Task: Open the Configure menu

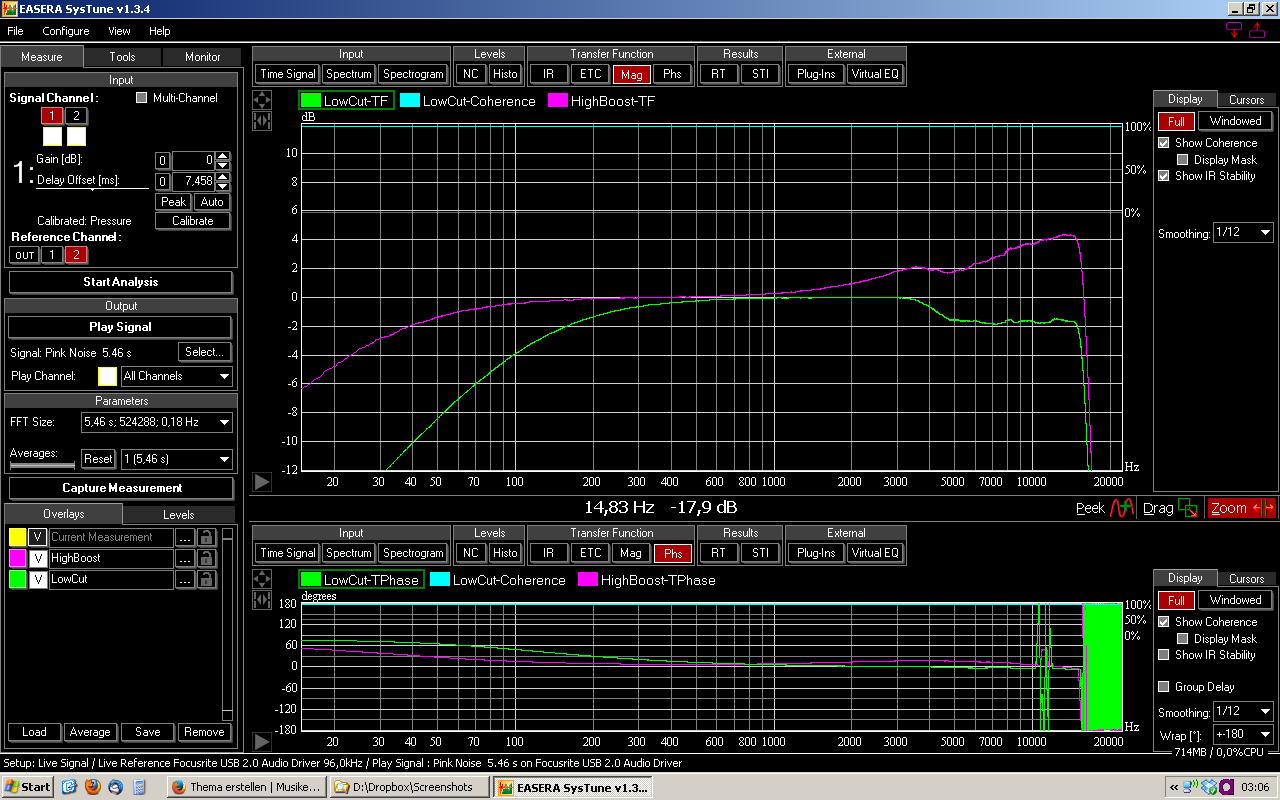Action: [65, 31]
